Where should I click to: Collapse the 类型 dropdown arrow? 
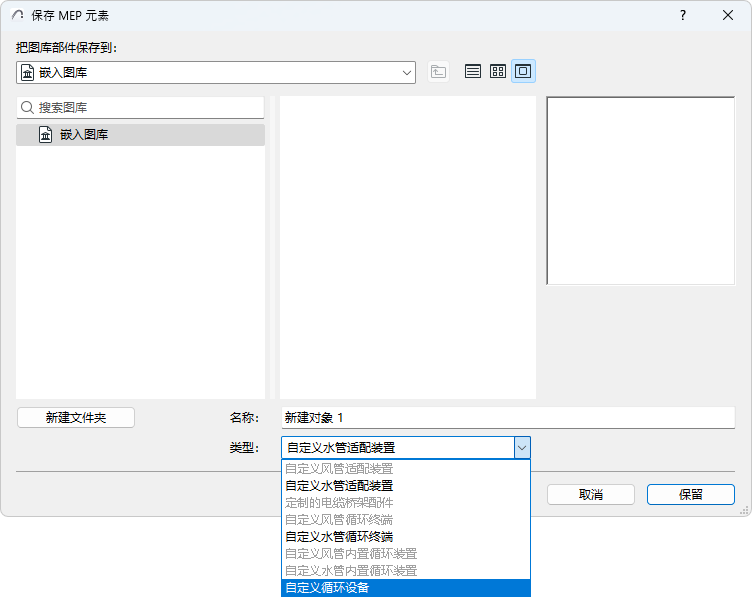pyautogui.click(x=522, y=448)
